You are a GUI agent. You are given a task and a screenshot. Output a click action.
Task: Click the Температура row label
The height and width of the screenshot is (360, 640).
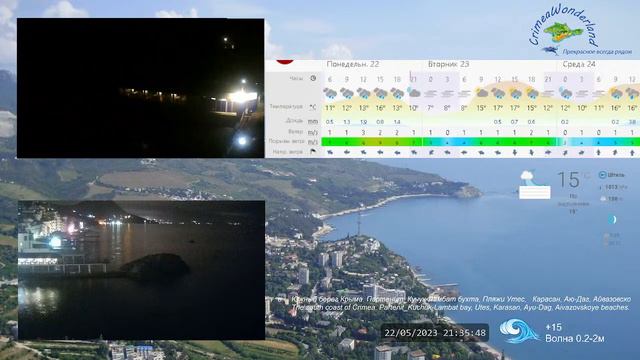pos(286,107)
